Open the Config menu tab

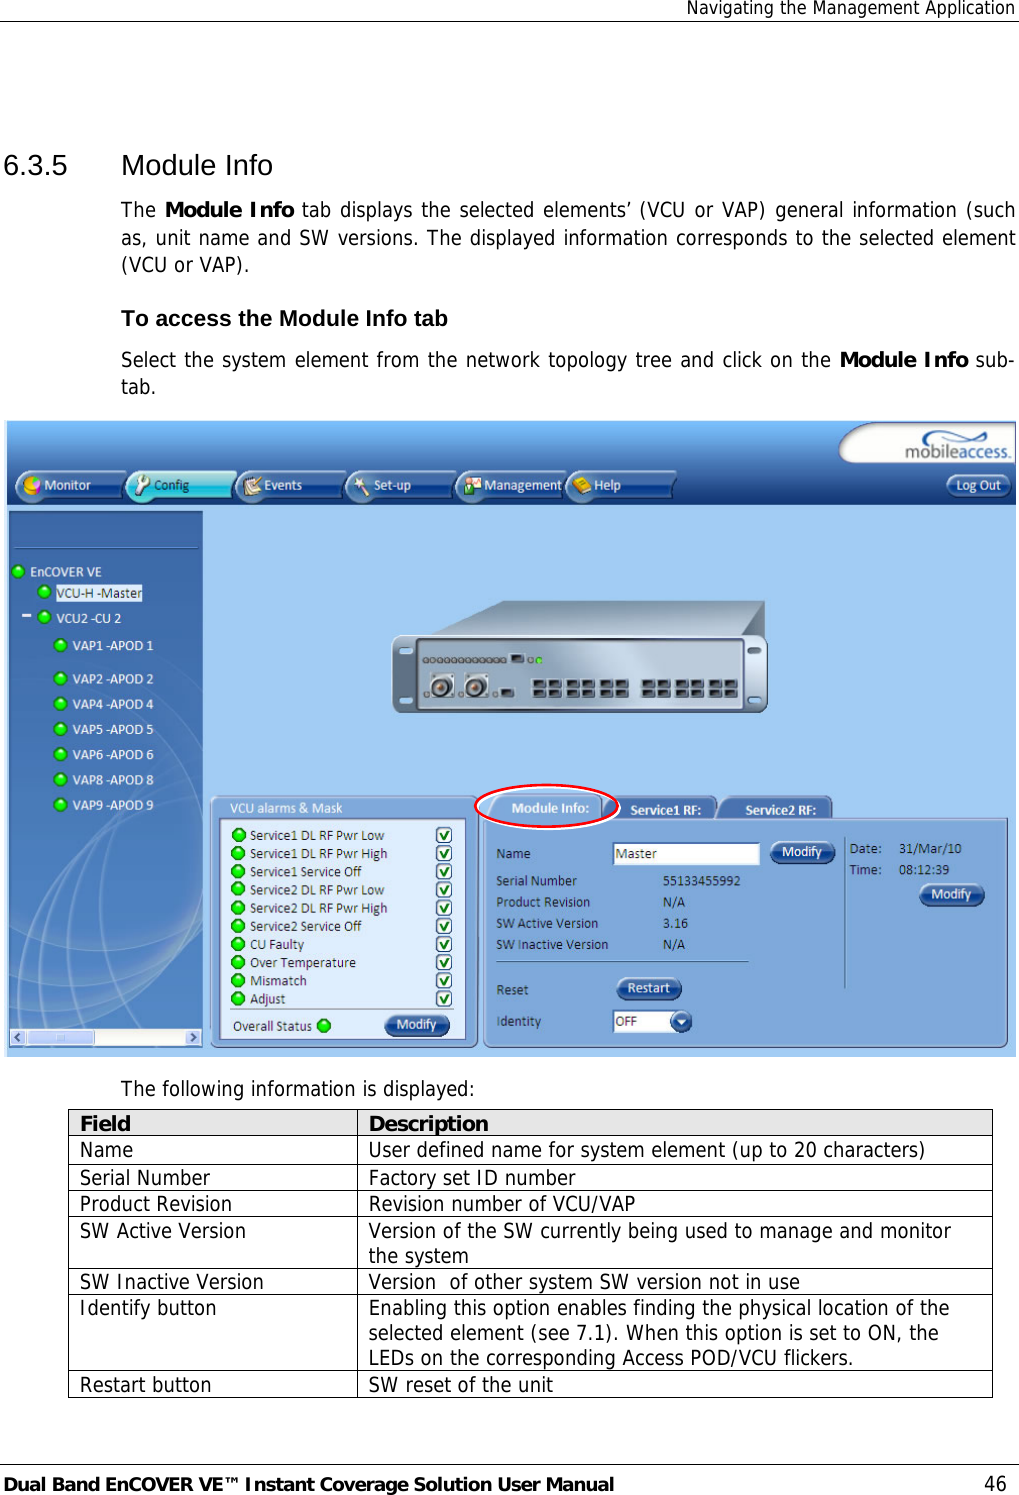point(181,485)
